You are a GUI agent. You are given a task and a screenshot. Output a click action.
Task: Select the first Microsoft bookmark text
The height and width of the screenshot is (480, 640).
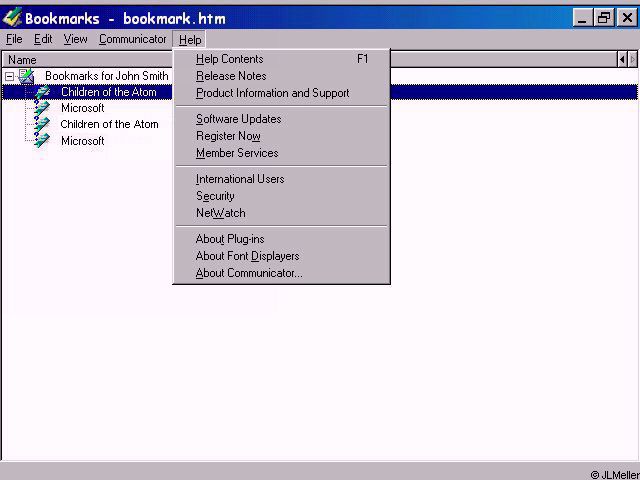[83, 108]
